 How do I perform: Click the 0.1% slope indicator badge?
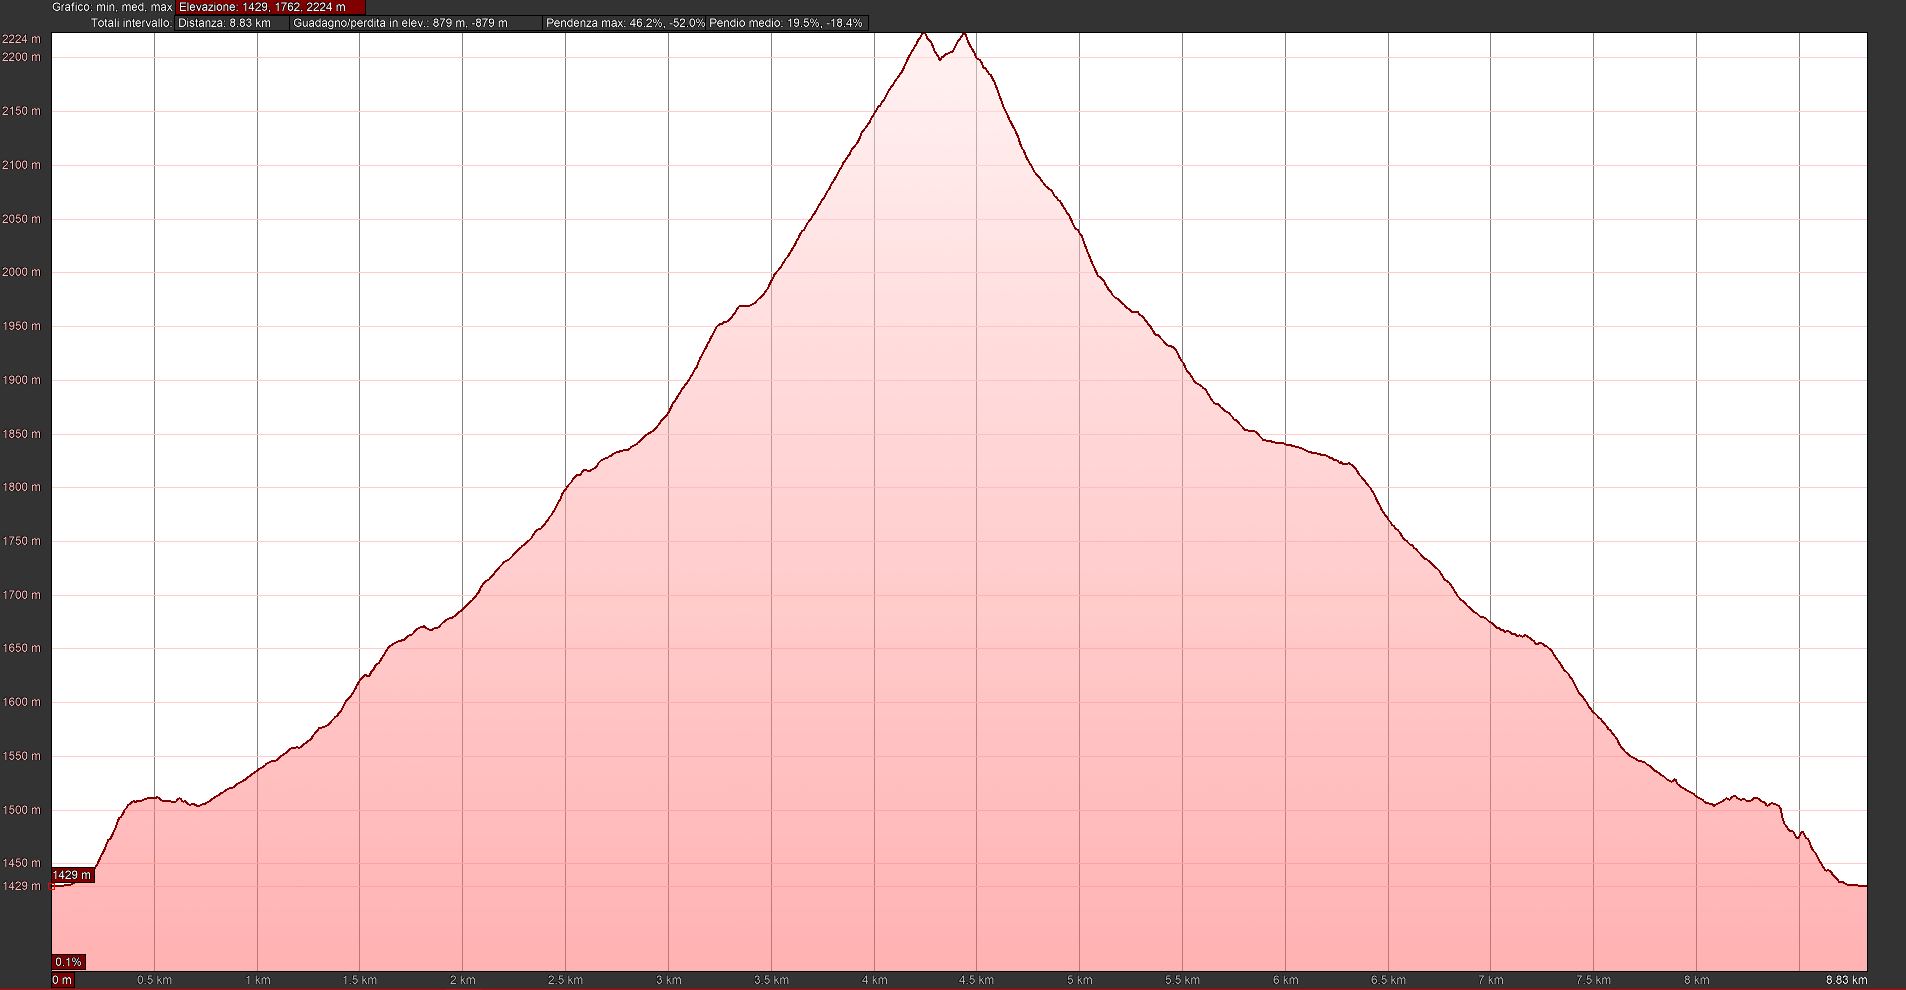69,962
